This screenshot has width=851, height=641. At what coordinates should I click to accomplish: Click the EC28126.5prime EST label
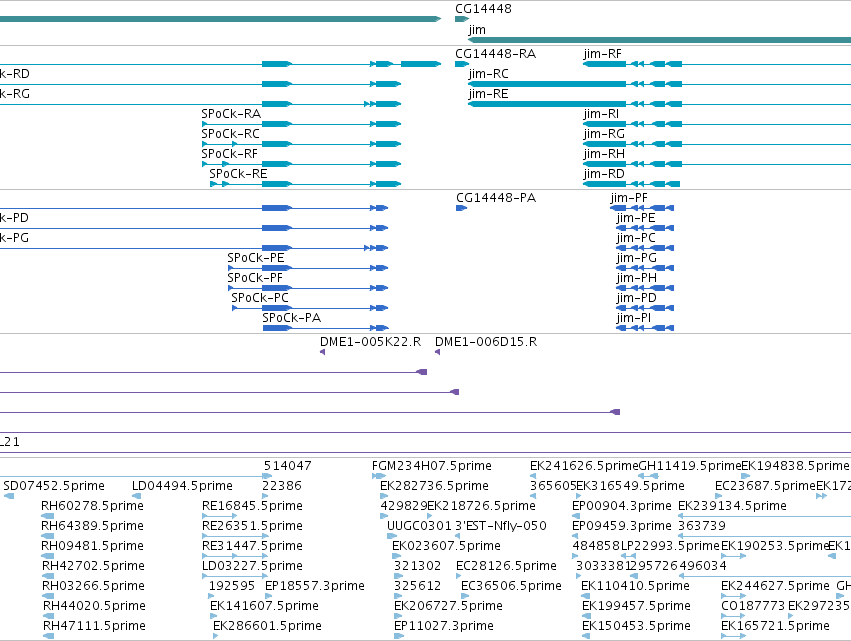[x=506, y=567]
